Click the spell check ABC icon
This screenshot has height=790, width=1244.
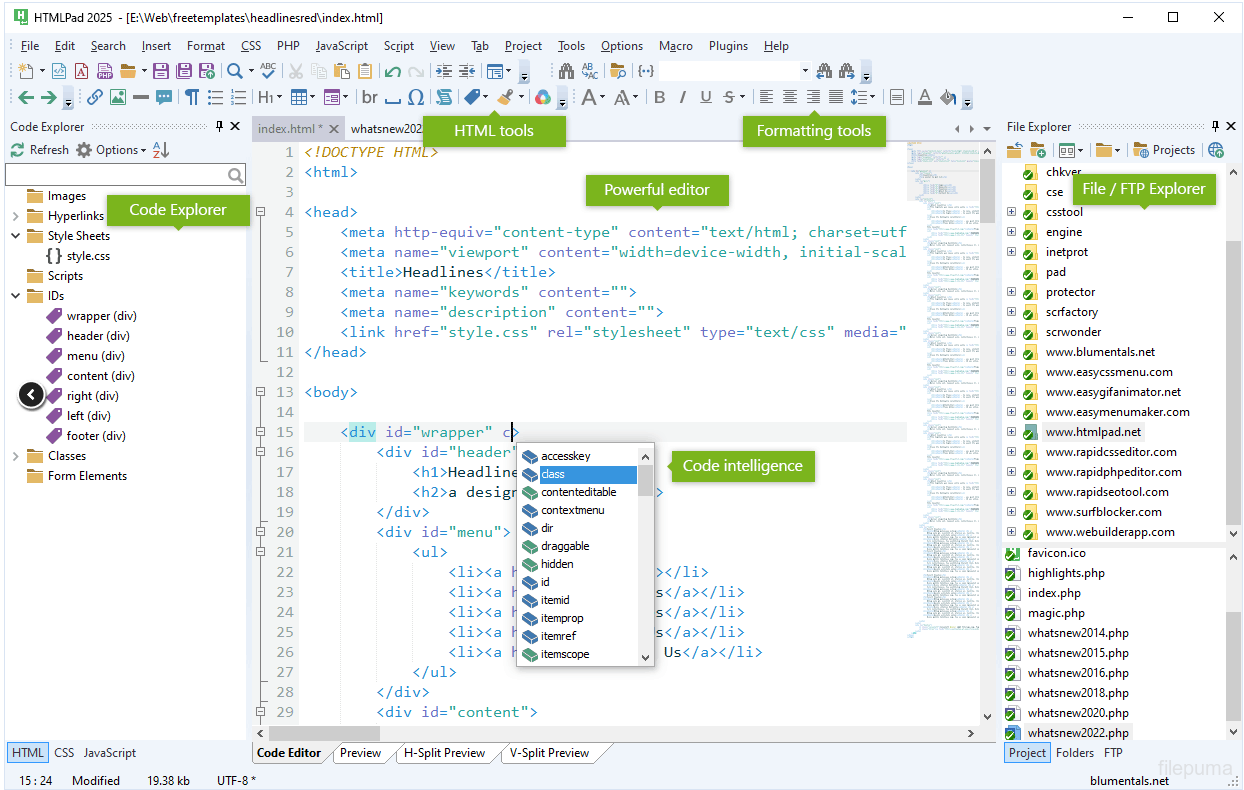tap(267, 71)
